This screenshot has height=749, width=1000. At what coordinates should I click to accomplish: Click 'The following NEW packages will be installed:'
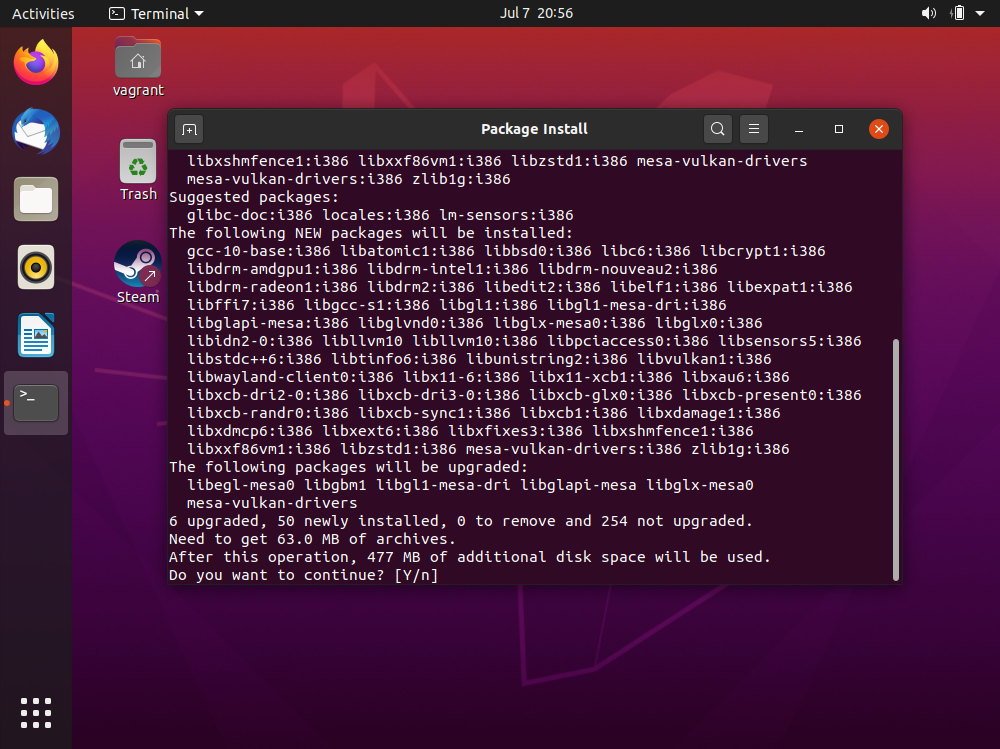tap(371, 233)
